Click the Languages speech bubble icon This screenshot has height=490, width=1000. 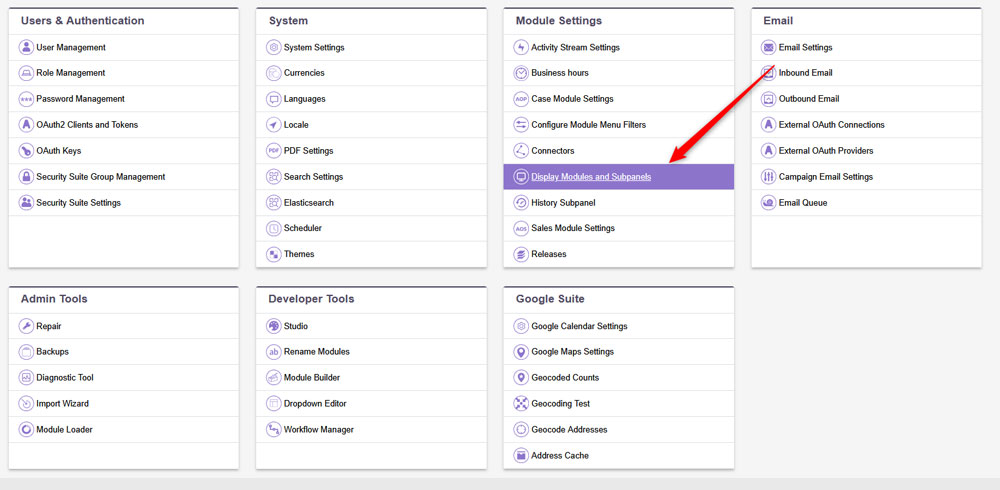click(274, 99)
